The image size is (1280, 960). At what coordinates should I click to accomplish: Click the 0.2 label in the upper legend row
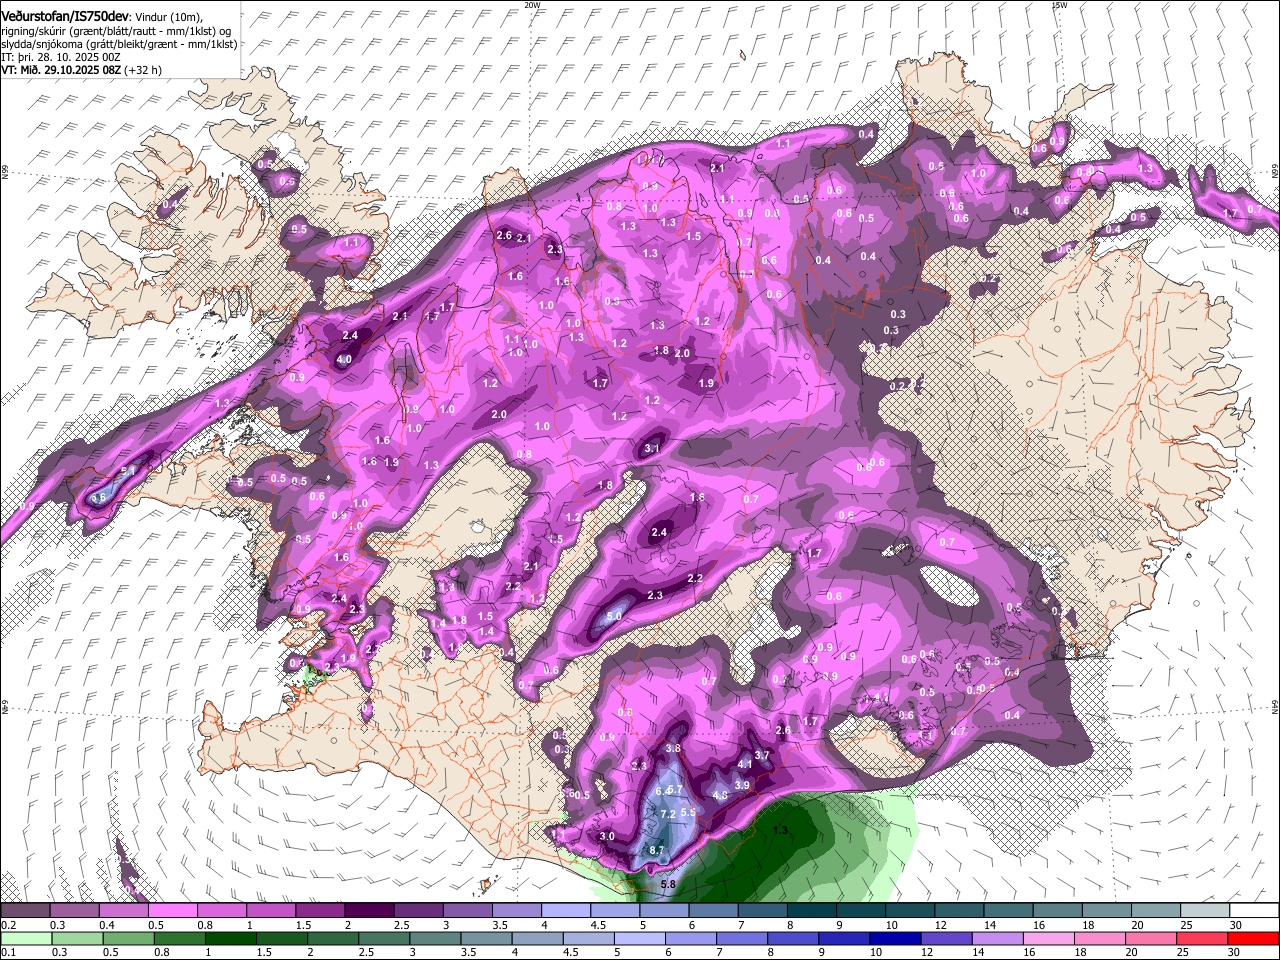pos(7,925)
